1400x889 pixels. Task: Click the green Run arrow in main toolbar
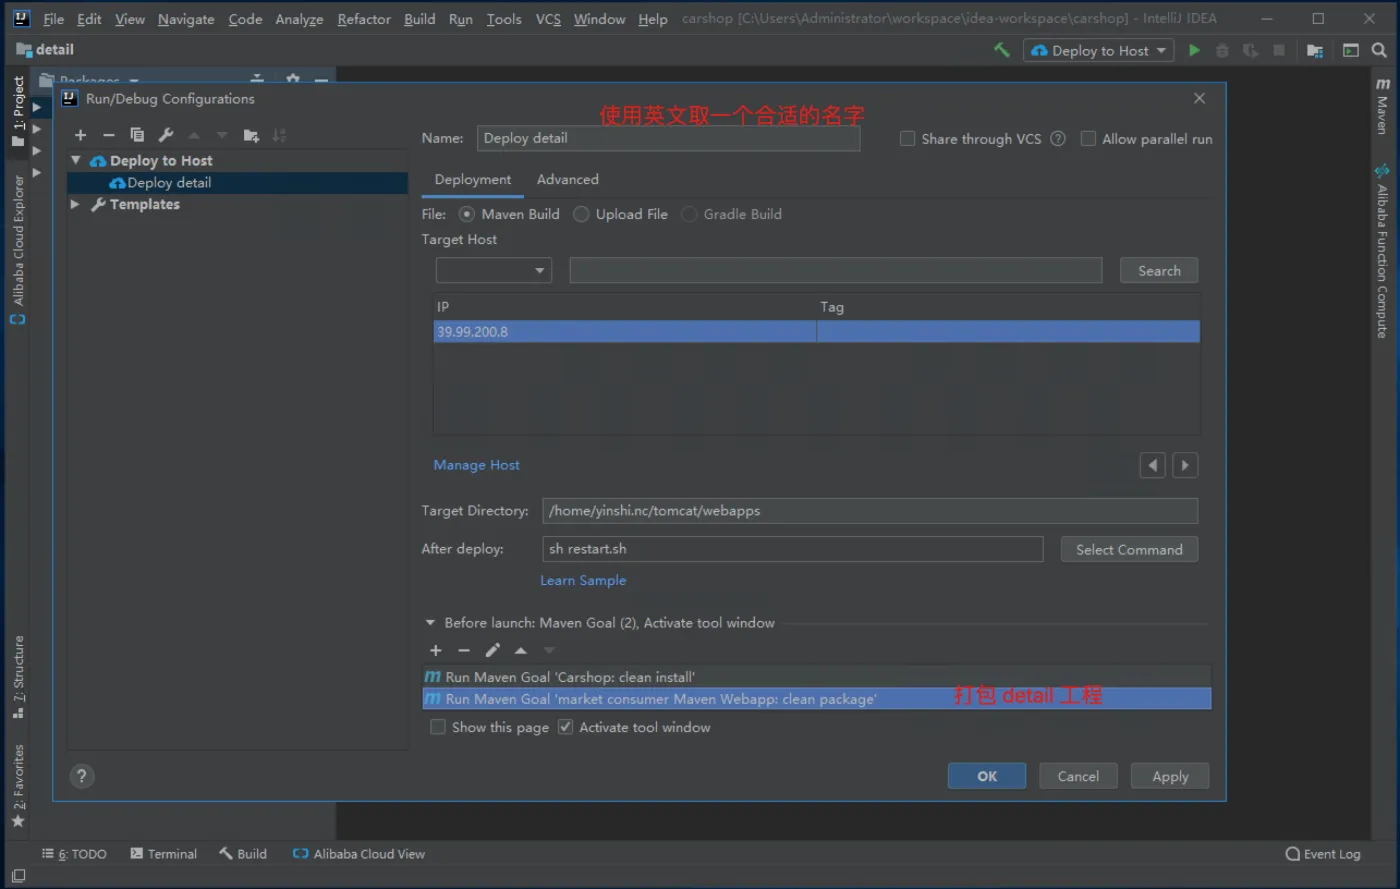1194,50
